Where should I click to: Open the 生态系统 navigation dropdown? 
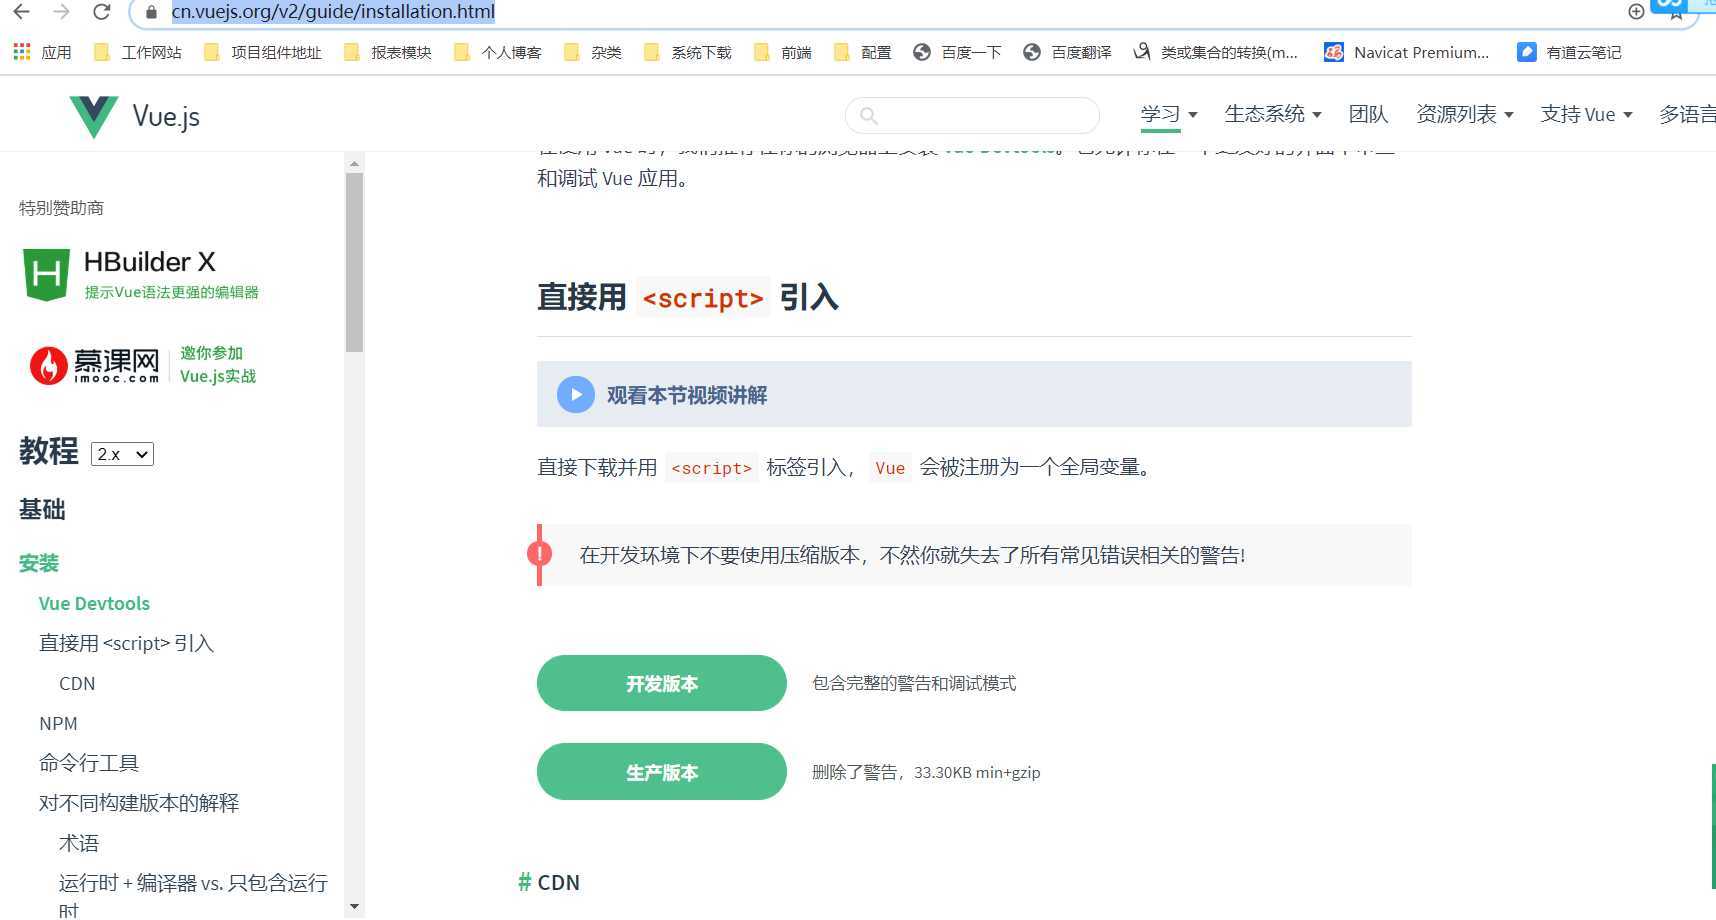pyautogui.click(x=1273, y=114)
